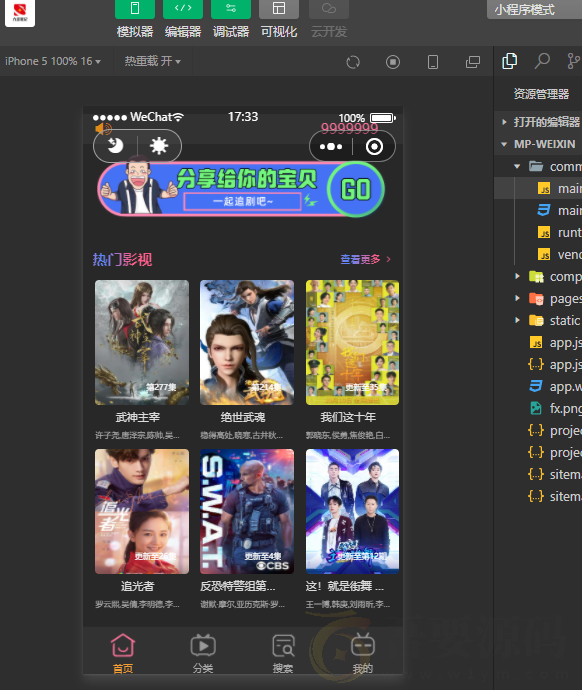This screenshot has height=690, width=582.
Task: Open the file explorer copy-pages icon
Action: (509, 61)
